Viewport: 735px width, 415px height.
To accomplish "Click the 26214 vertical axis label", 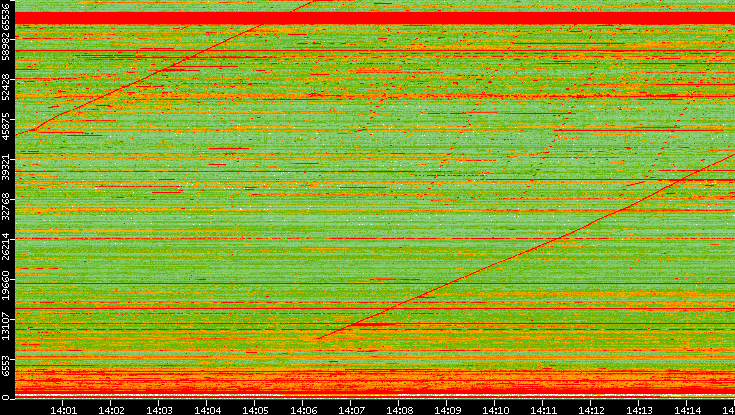I will pos(7,246).
